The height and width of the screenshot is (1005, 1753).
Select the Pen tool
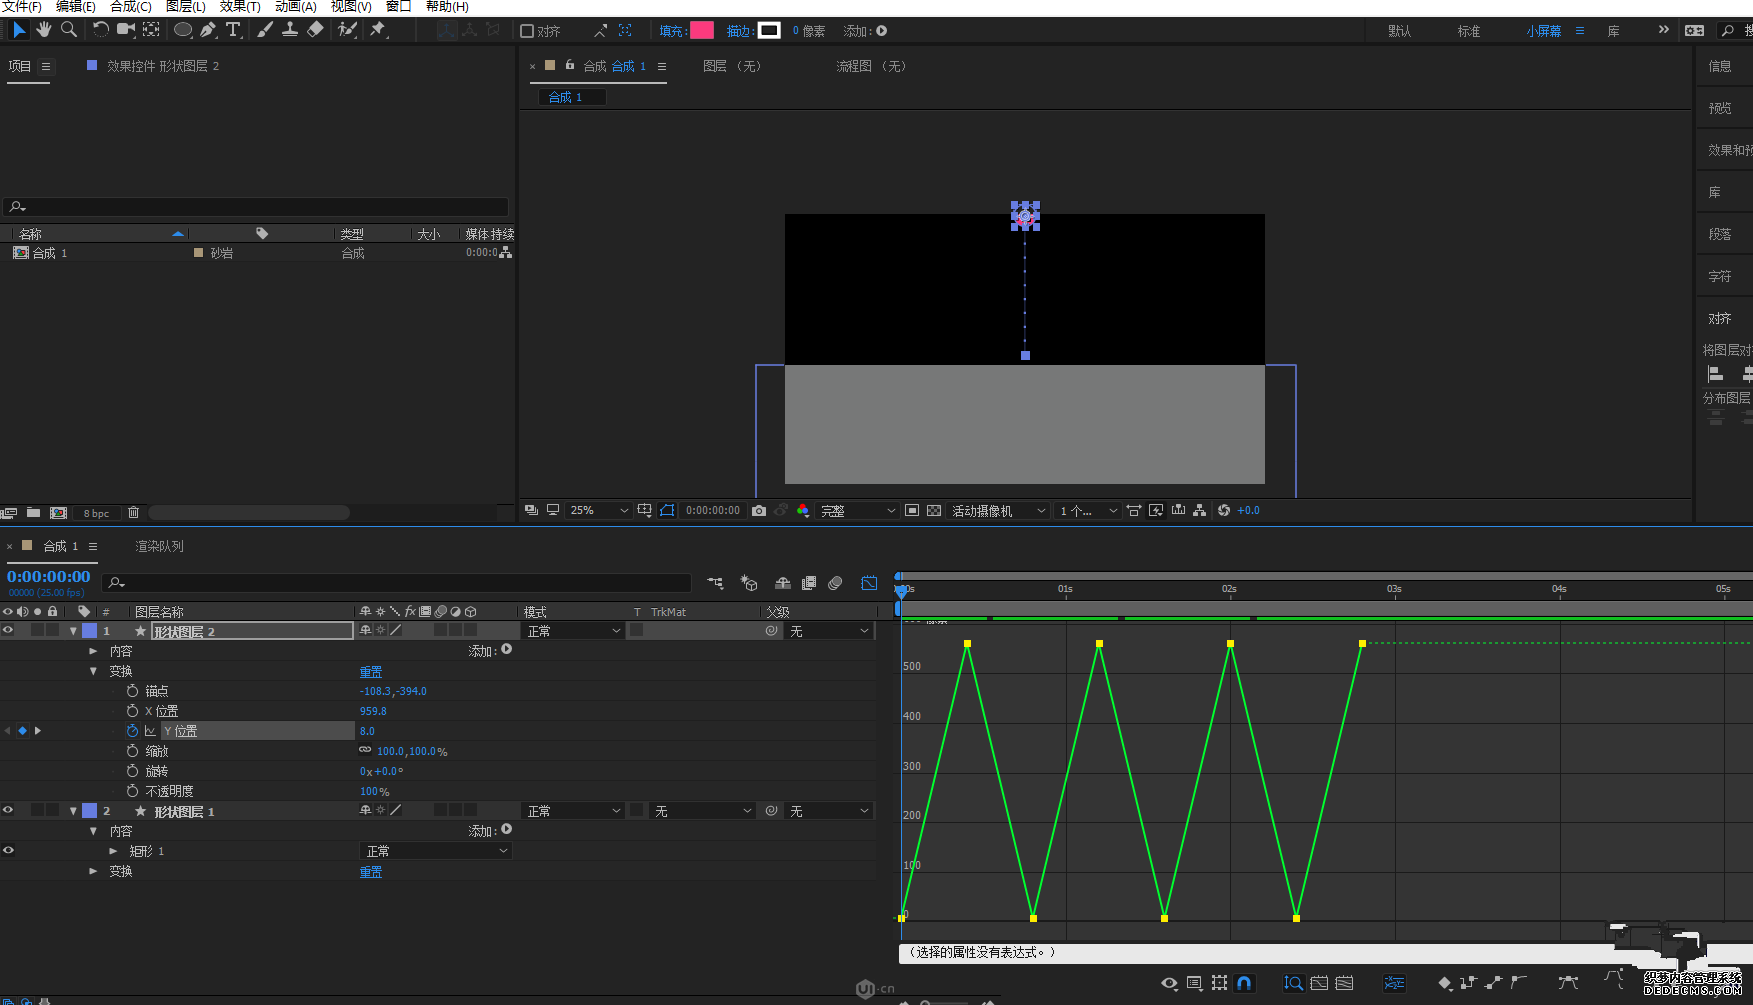(x=208, y=30)
